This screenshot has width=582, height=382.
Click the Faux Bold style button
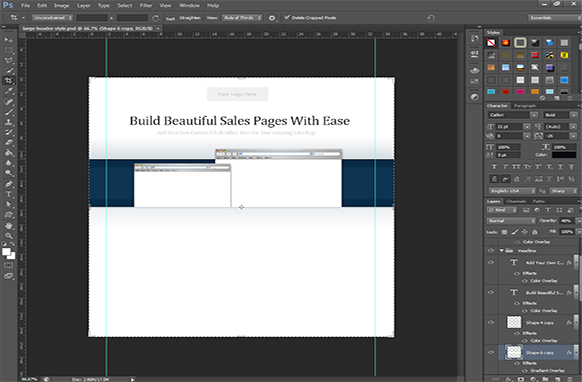pos(494,167)
